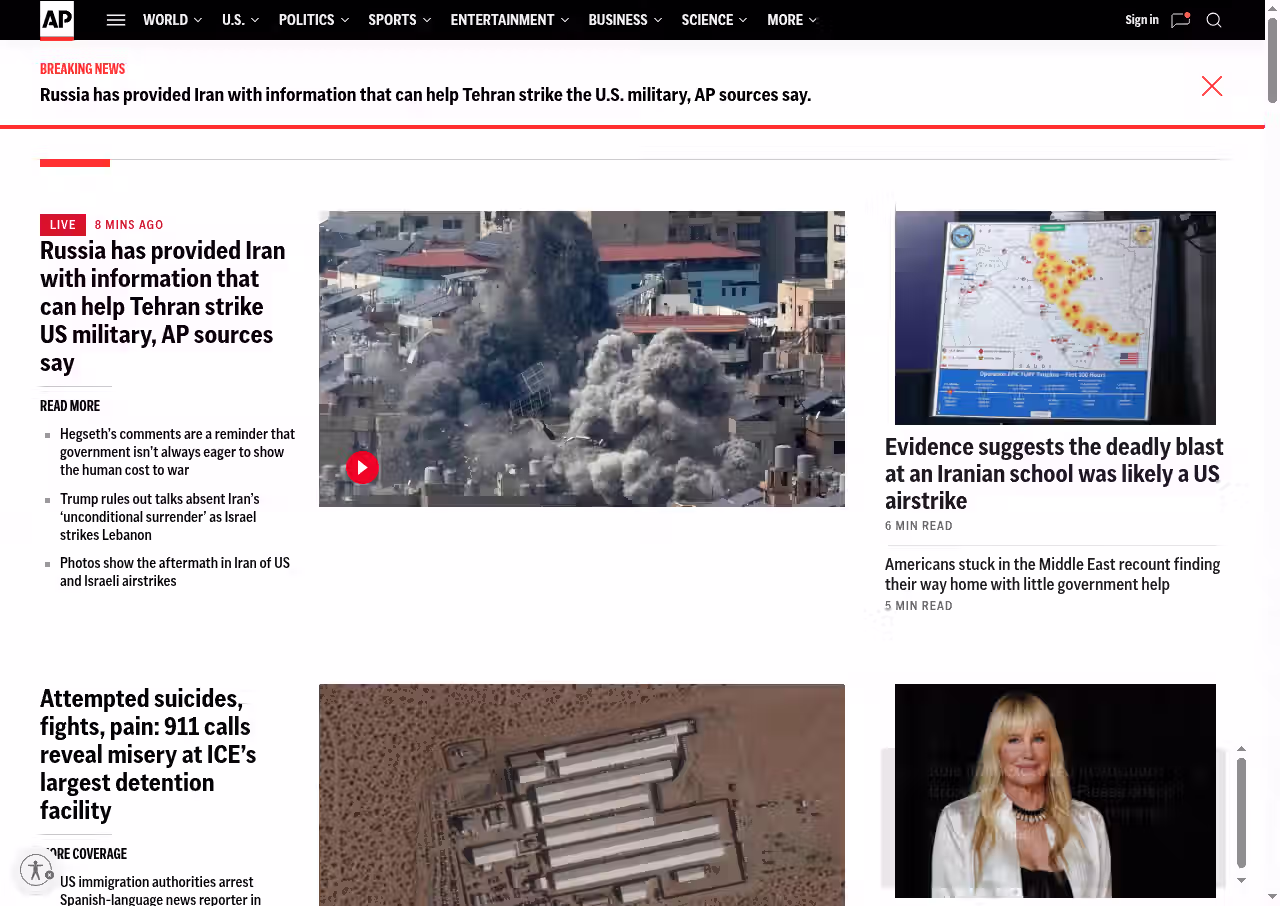Click the AP logo home icon
The width and height of the screenshot is (1280, 906).
click(x=57, y=20)
